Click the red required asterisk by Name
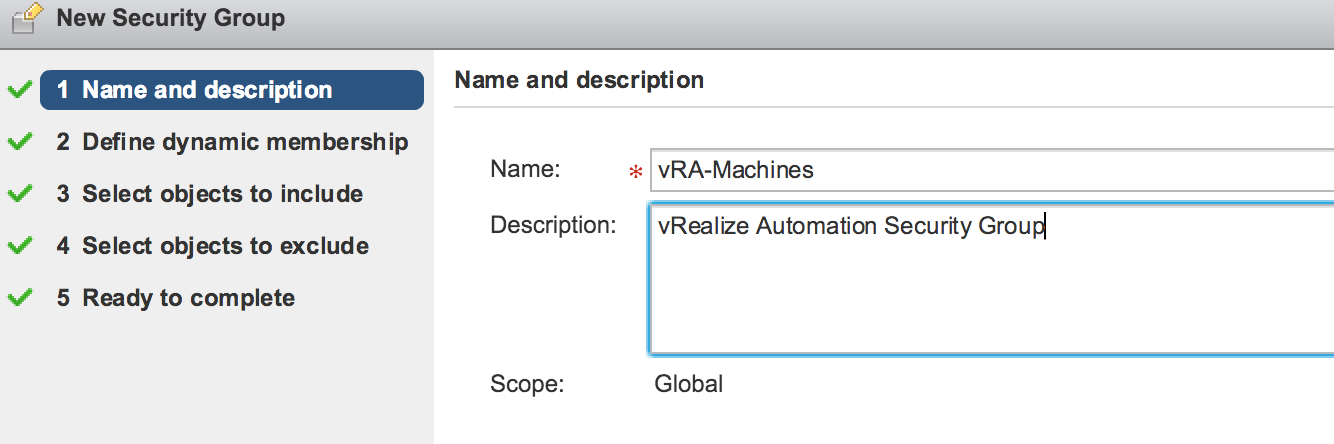1334x444 pixels. tap(635, 173)
